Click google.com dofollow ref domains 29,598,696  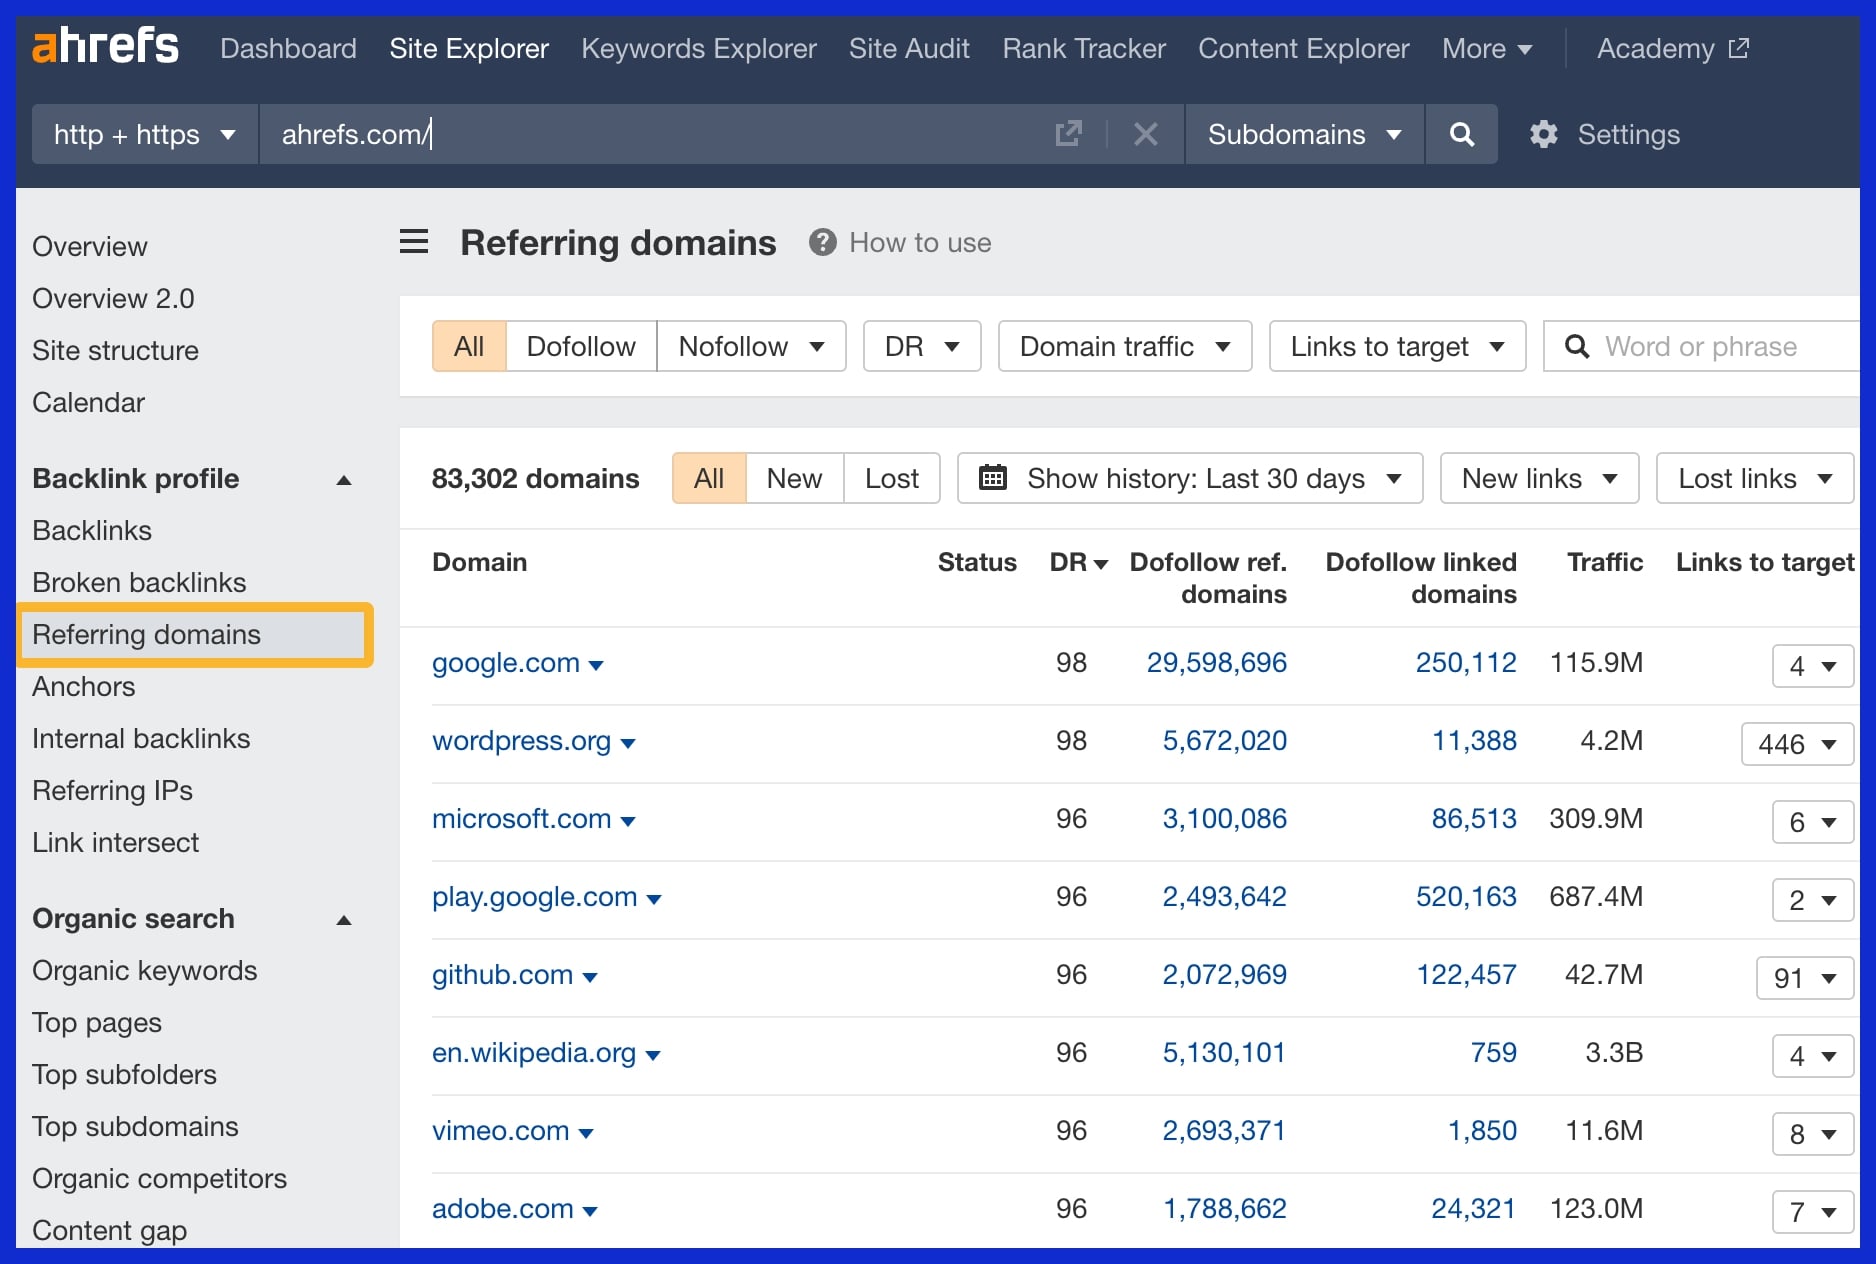tap(1216, 662)
